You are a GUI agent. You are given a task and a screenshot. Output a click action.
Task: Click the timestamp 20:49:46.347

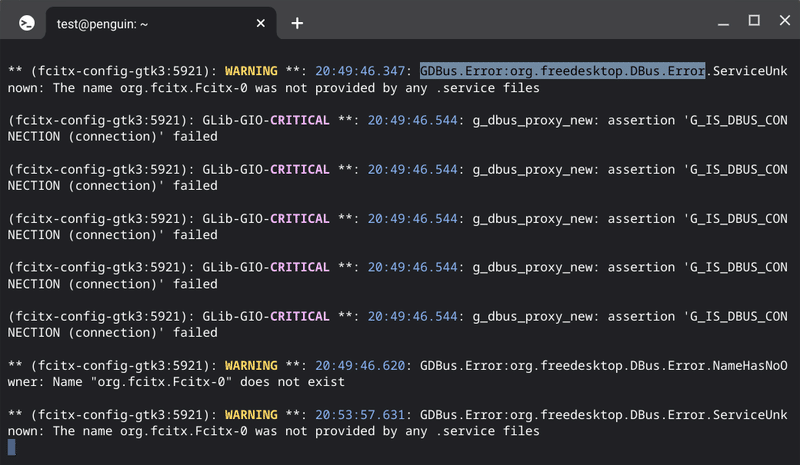pyautogui.click(x=360, y=71)
